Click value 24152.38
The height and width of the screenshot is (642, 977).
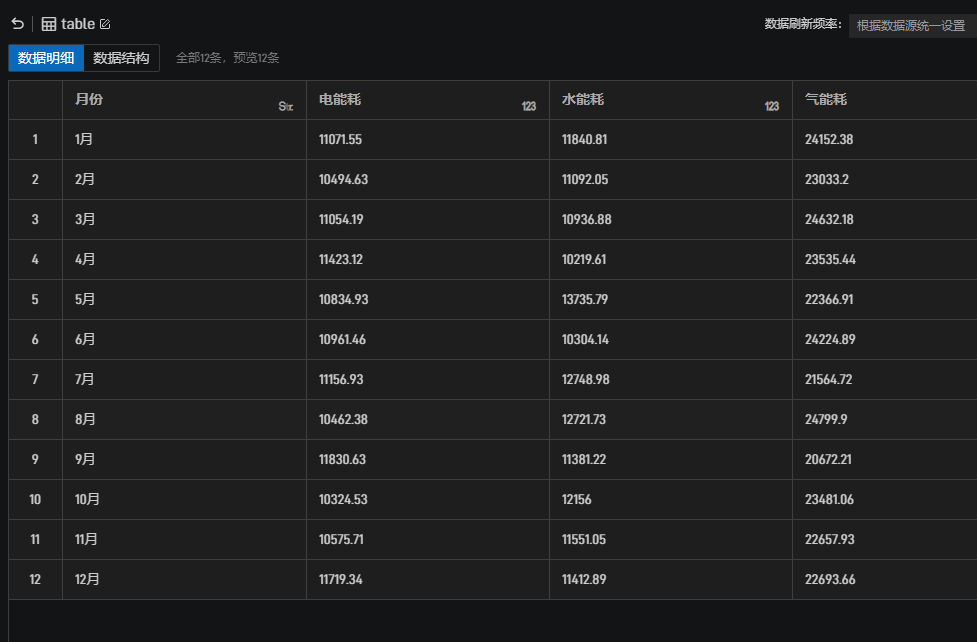829,140
